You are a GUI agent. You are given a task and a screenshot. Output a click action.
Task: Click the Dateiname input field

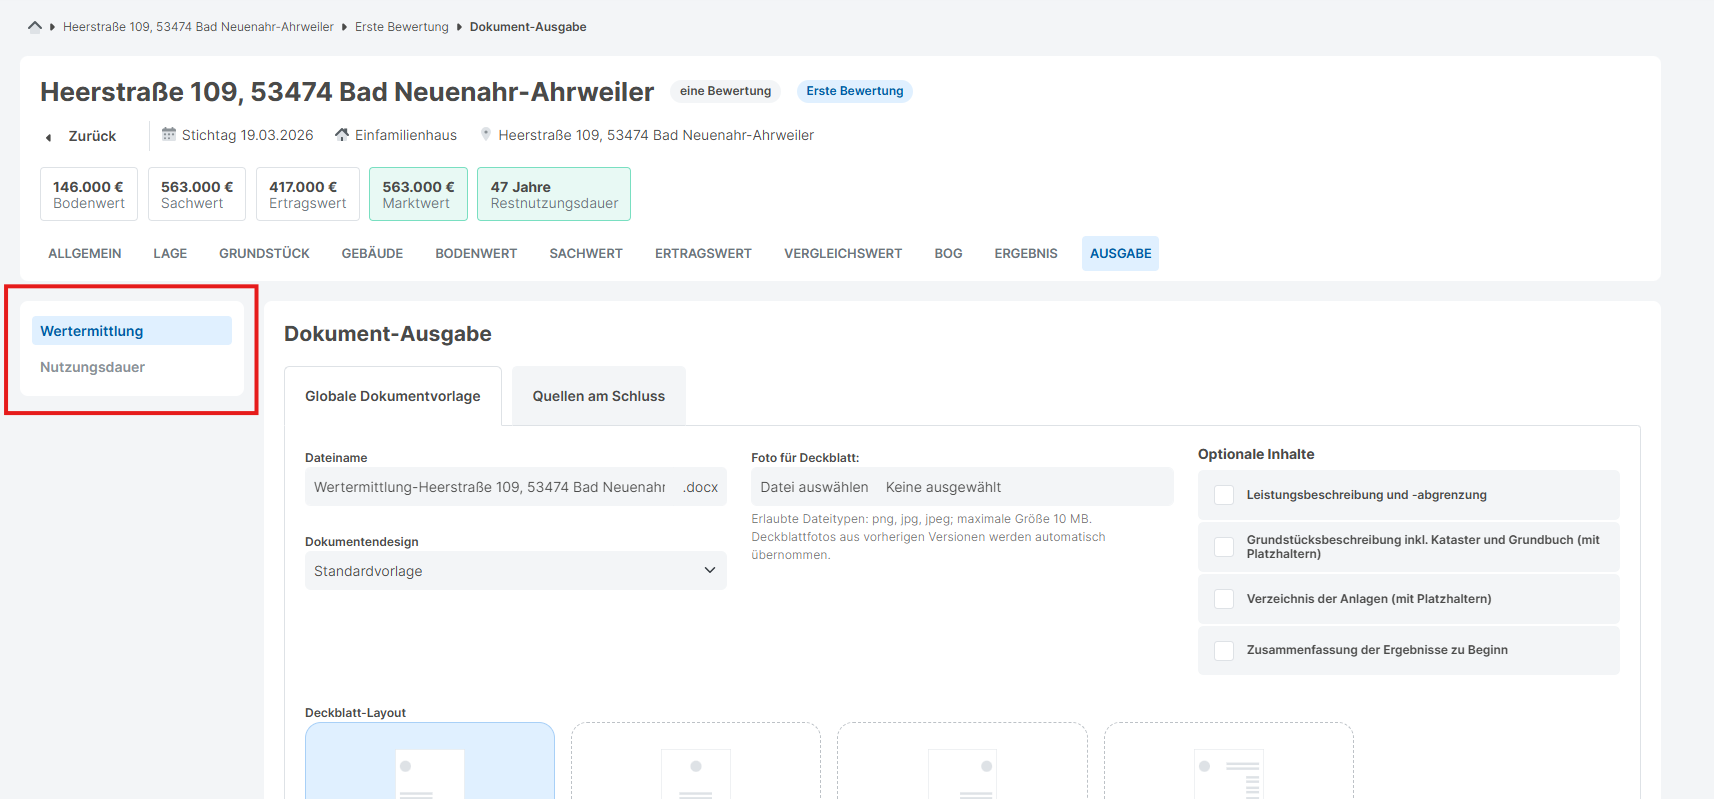click(490, 487)
